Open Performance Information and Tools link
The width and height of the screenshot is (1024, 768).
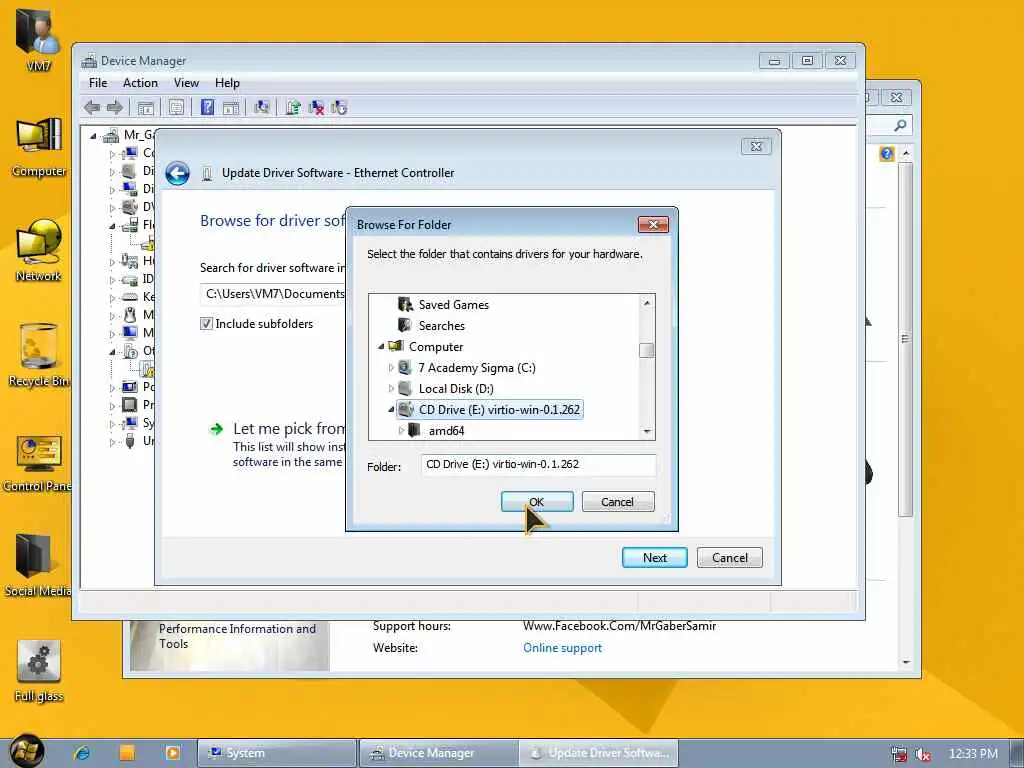[x=237, y=636]
